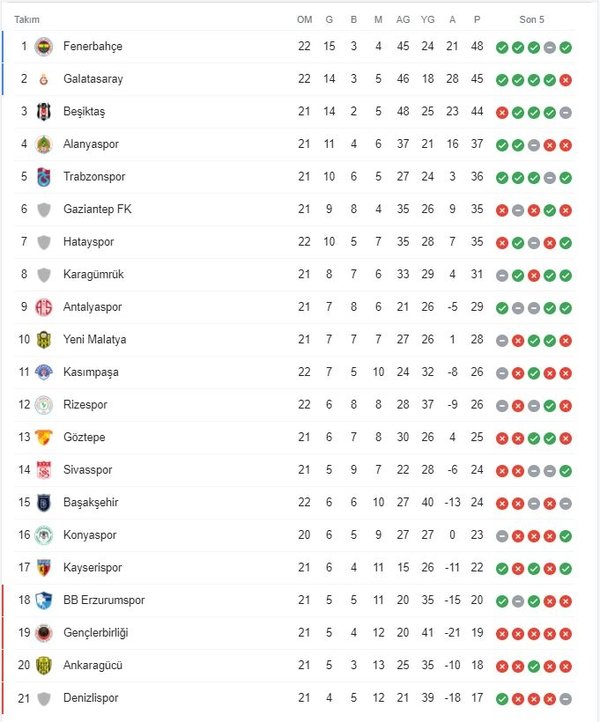Click the Galatasaray club logo
Viewport: 600px width, 722px height.
click(x=44, y=79)
